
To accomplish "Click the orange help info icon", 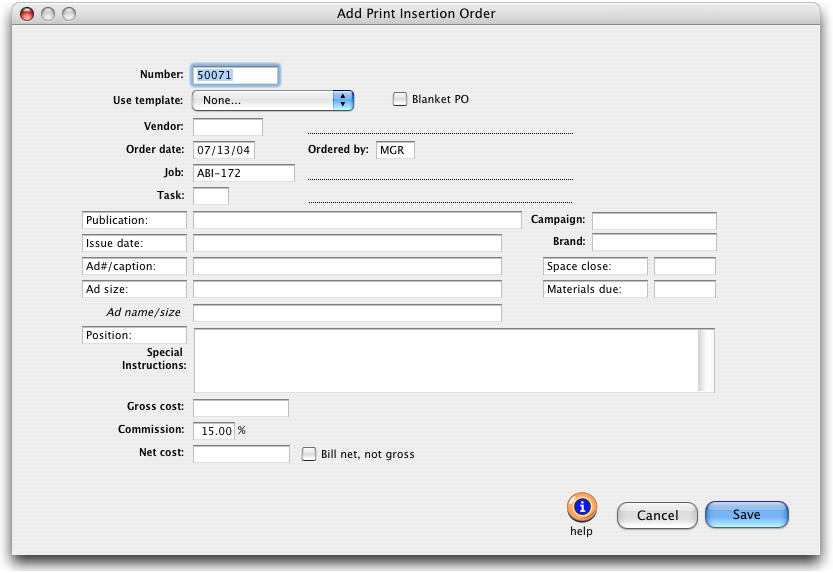I will point(581,508).
